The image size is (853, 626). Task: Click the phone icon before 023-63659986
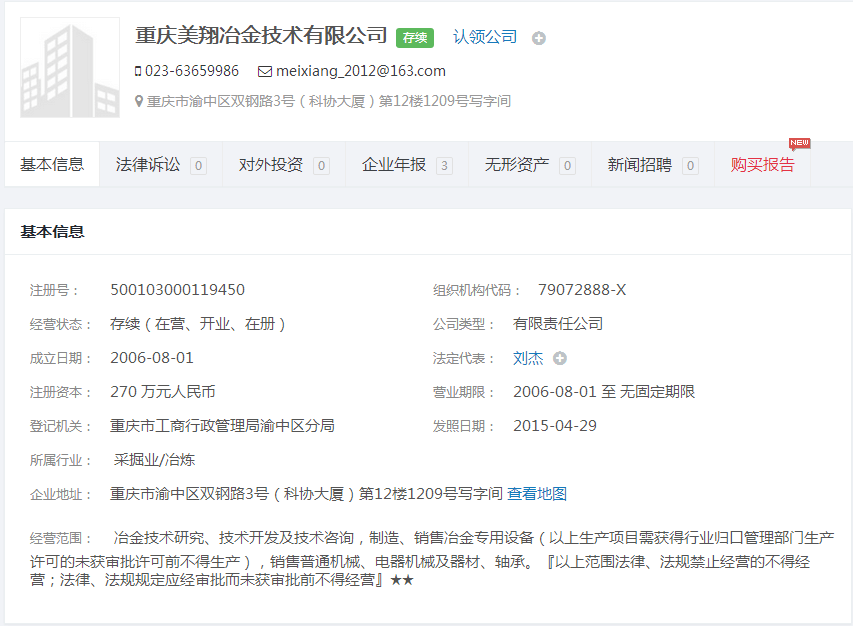click(x=138, y=71)
